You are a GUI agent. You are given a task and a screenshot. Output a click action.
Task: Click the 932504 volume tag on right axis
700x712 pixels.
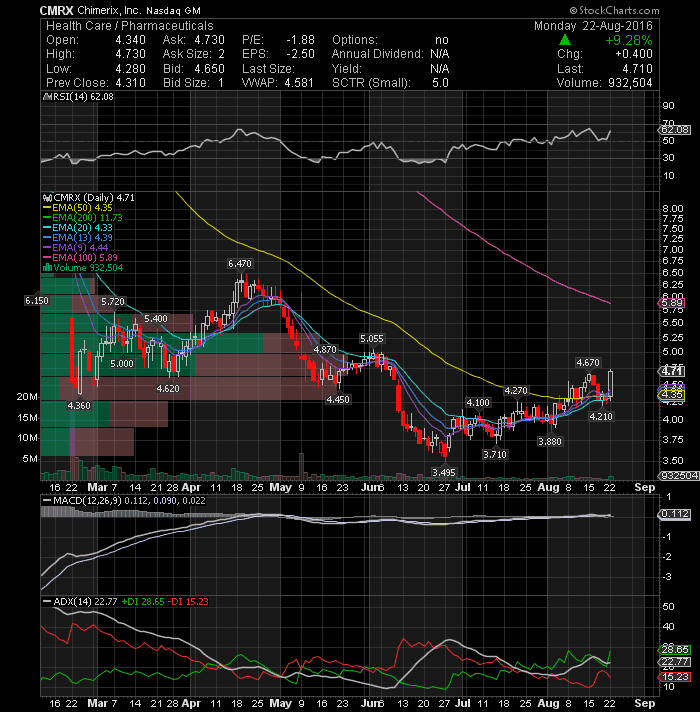tap(679, 475)
